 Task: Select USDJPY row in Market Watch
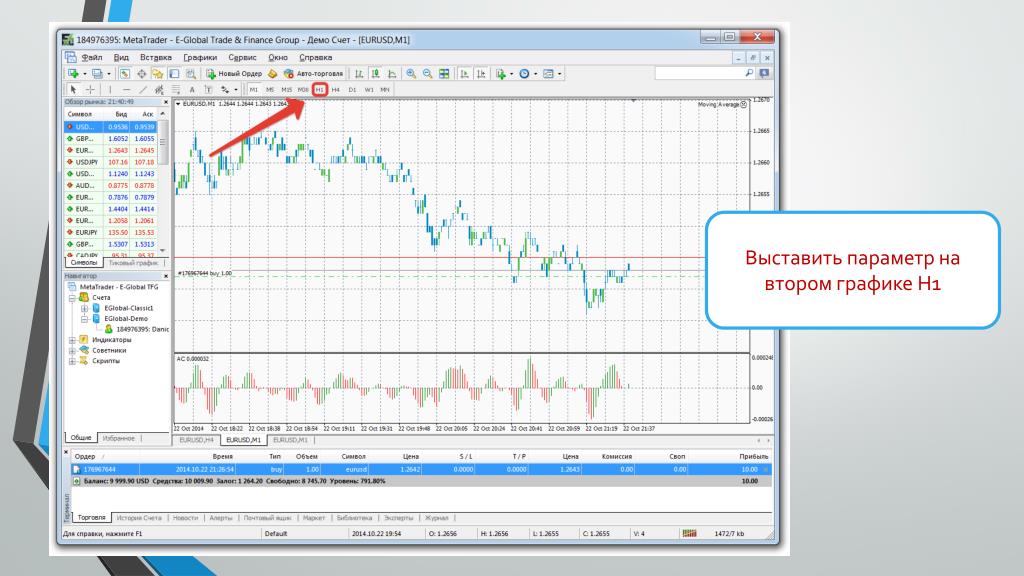[111, 162]
